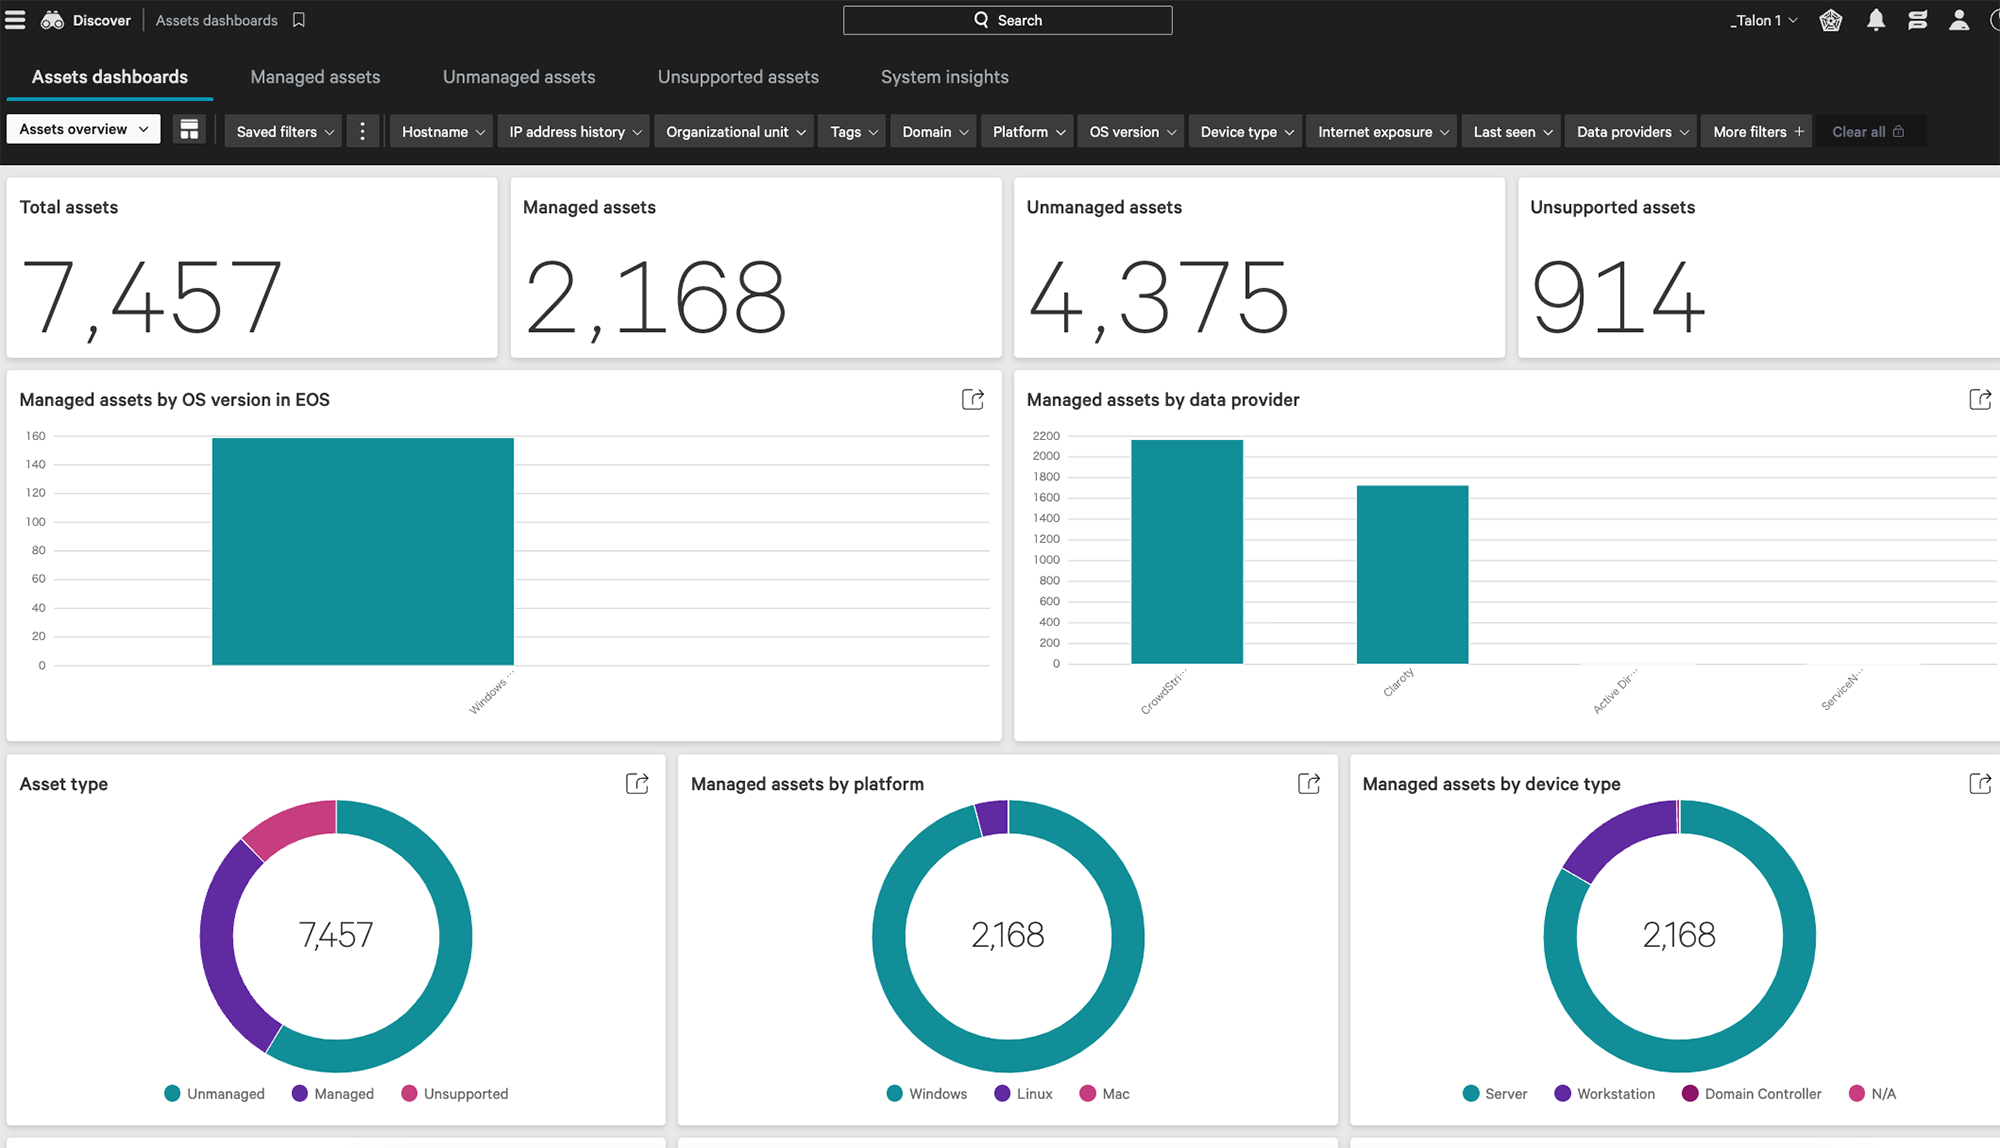Open saved filters three-dot options menu
2000x1148 pixels.
[362, 131]
